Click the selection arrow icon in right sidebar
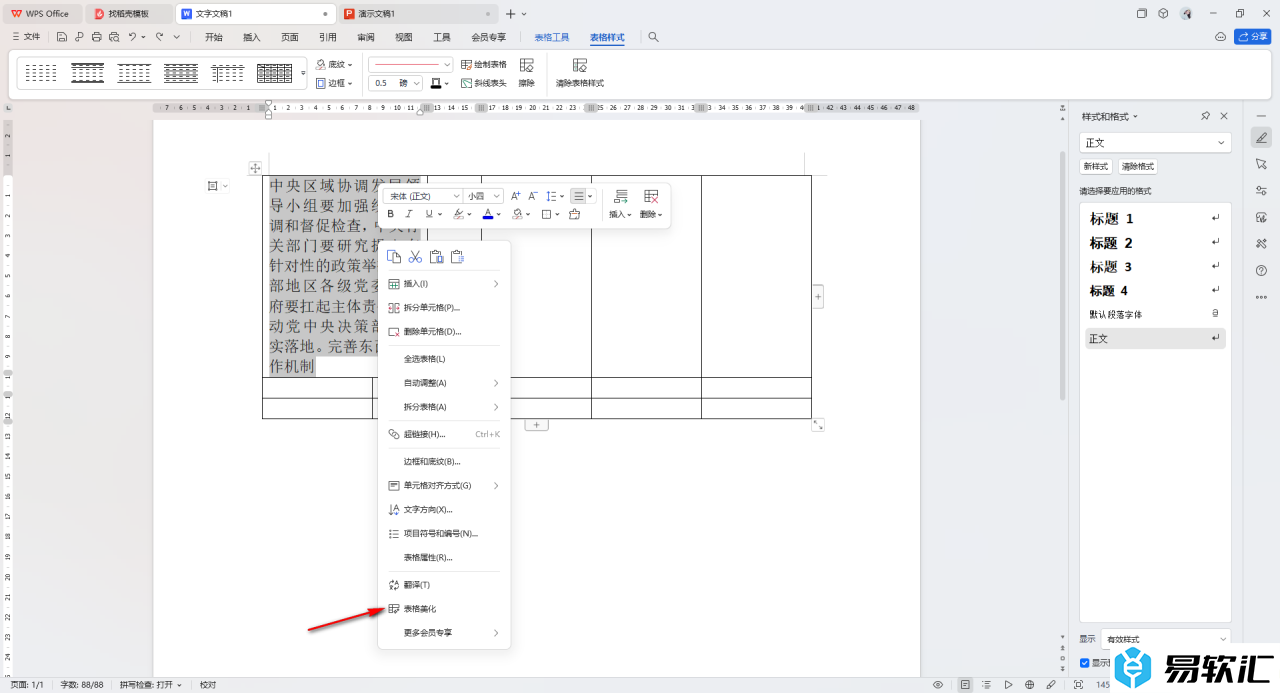The width and height of the screenshot is (1280, 693). pyautogui.click(x=1261, y=163)
